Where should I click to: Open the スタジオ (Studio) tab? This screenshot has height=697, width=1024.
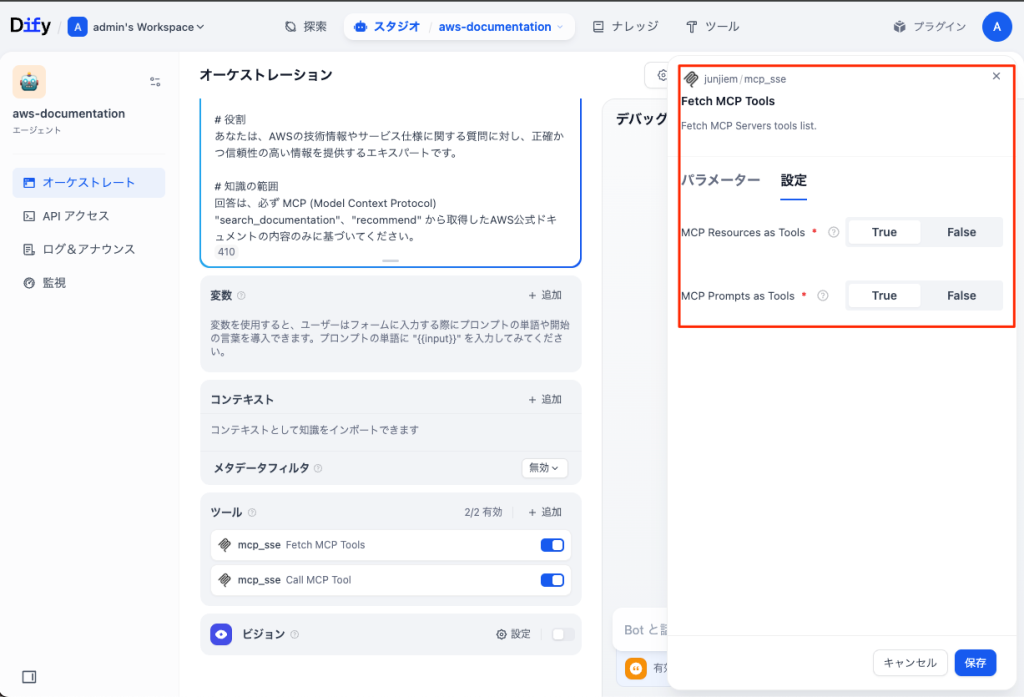[x=387, y=27]
